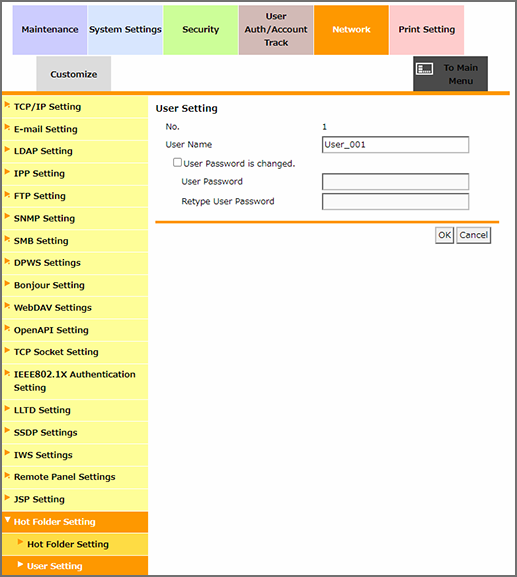Open the System Settings tab
The width and height of the screenshot is (517, 577).
pyautogui.click(x=125, y=30)
